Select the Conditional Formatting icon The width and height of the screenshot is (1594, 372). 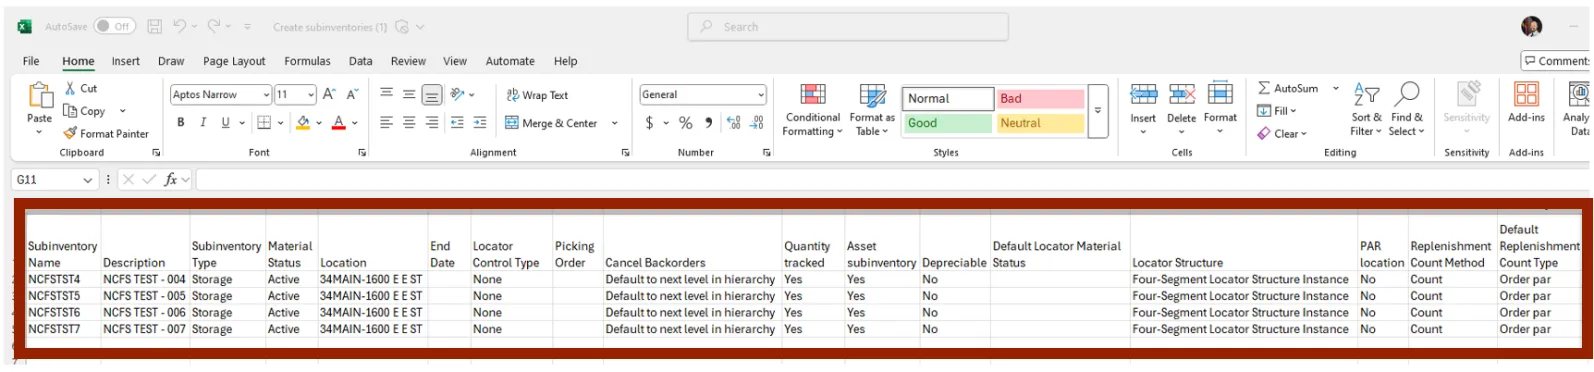click(813, 96)
